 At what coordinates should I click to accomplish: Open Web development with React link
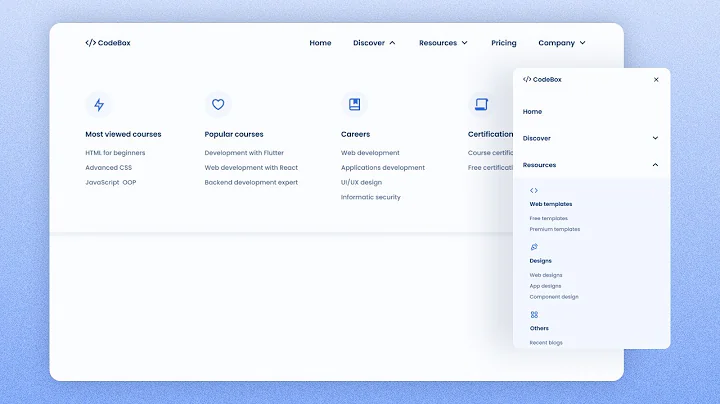pos(251,168)
